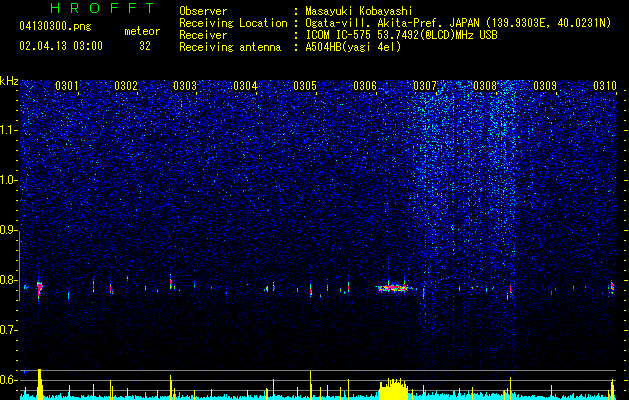Click the wide yellow intensity hump below 0306 echo

pyautogui.click(x=394, y=389)
